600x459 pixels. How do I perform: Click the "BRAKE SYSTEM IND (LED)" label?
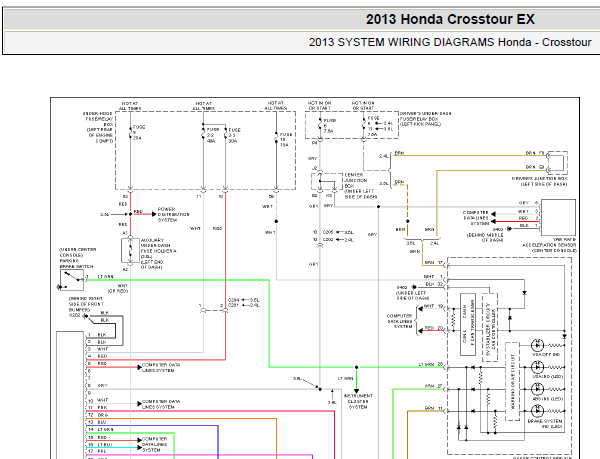click(545, 423)
